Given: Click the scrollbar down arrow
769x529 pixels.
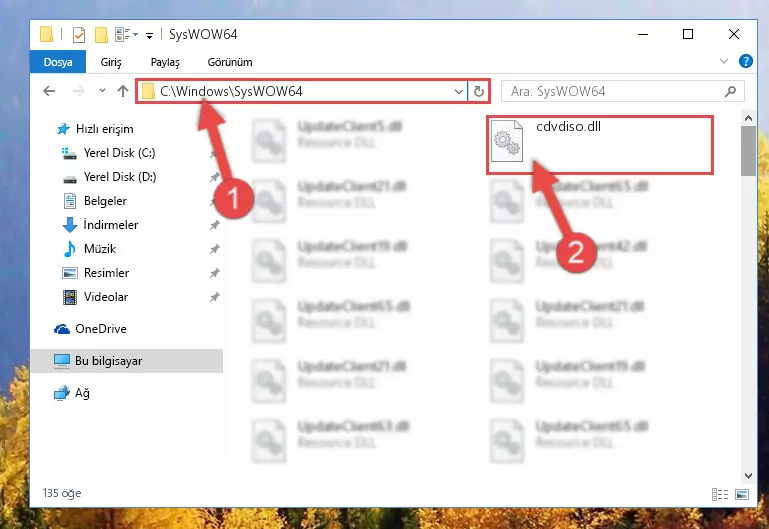Looking at the screenshot, I should pyautogui.click(x=748, y=476).
